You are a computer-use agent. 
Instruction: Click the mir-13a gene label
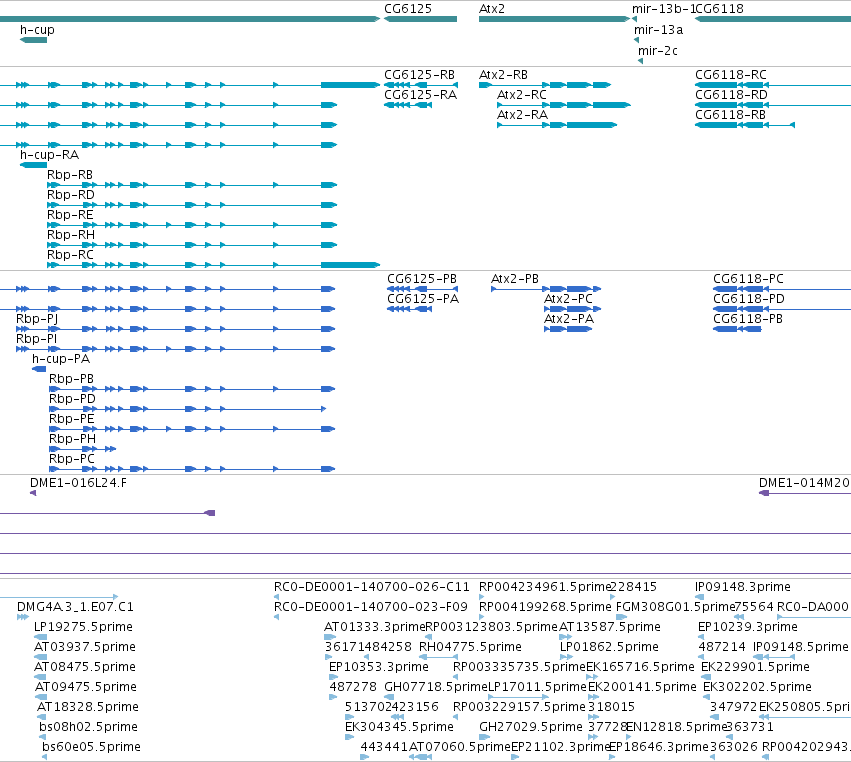(x=658, y=30)
